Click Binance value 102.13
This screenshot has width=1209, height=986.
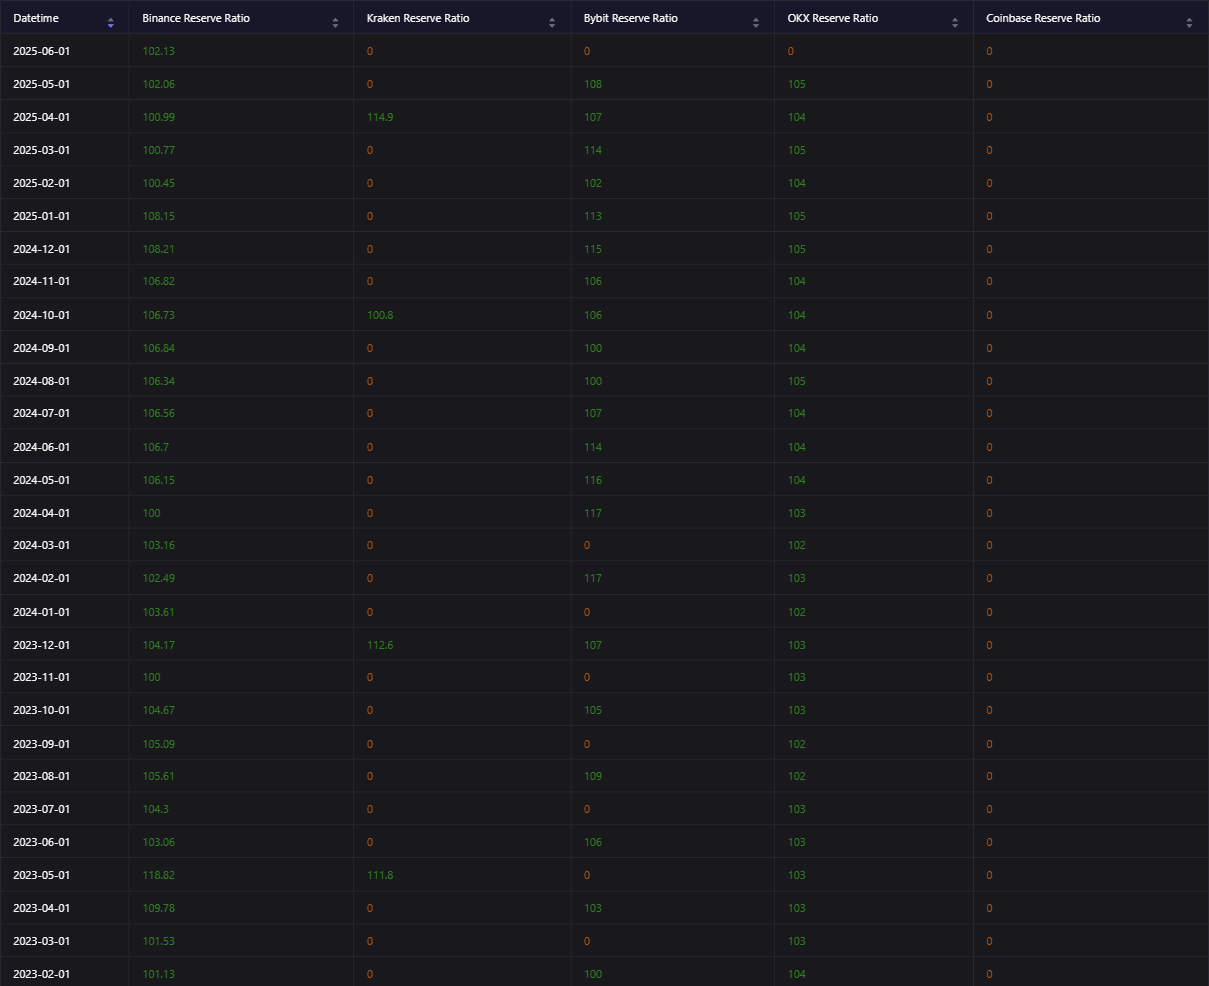158,51
